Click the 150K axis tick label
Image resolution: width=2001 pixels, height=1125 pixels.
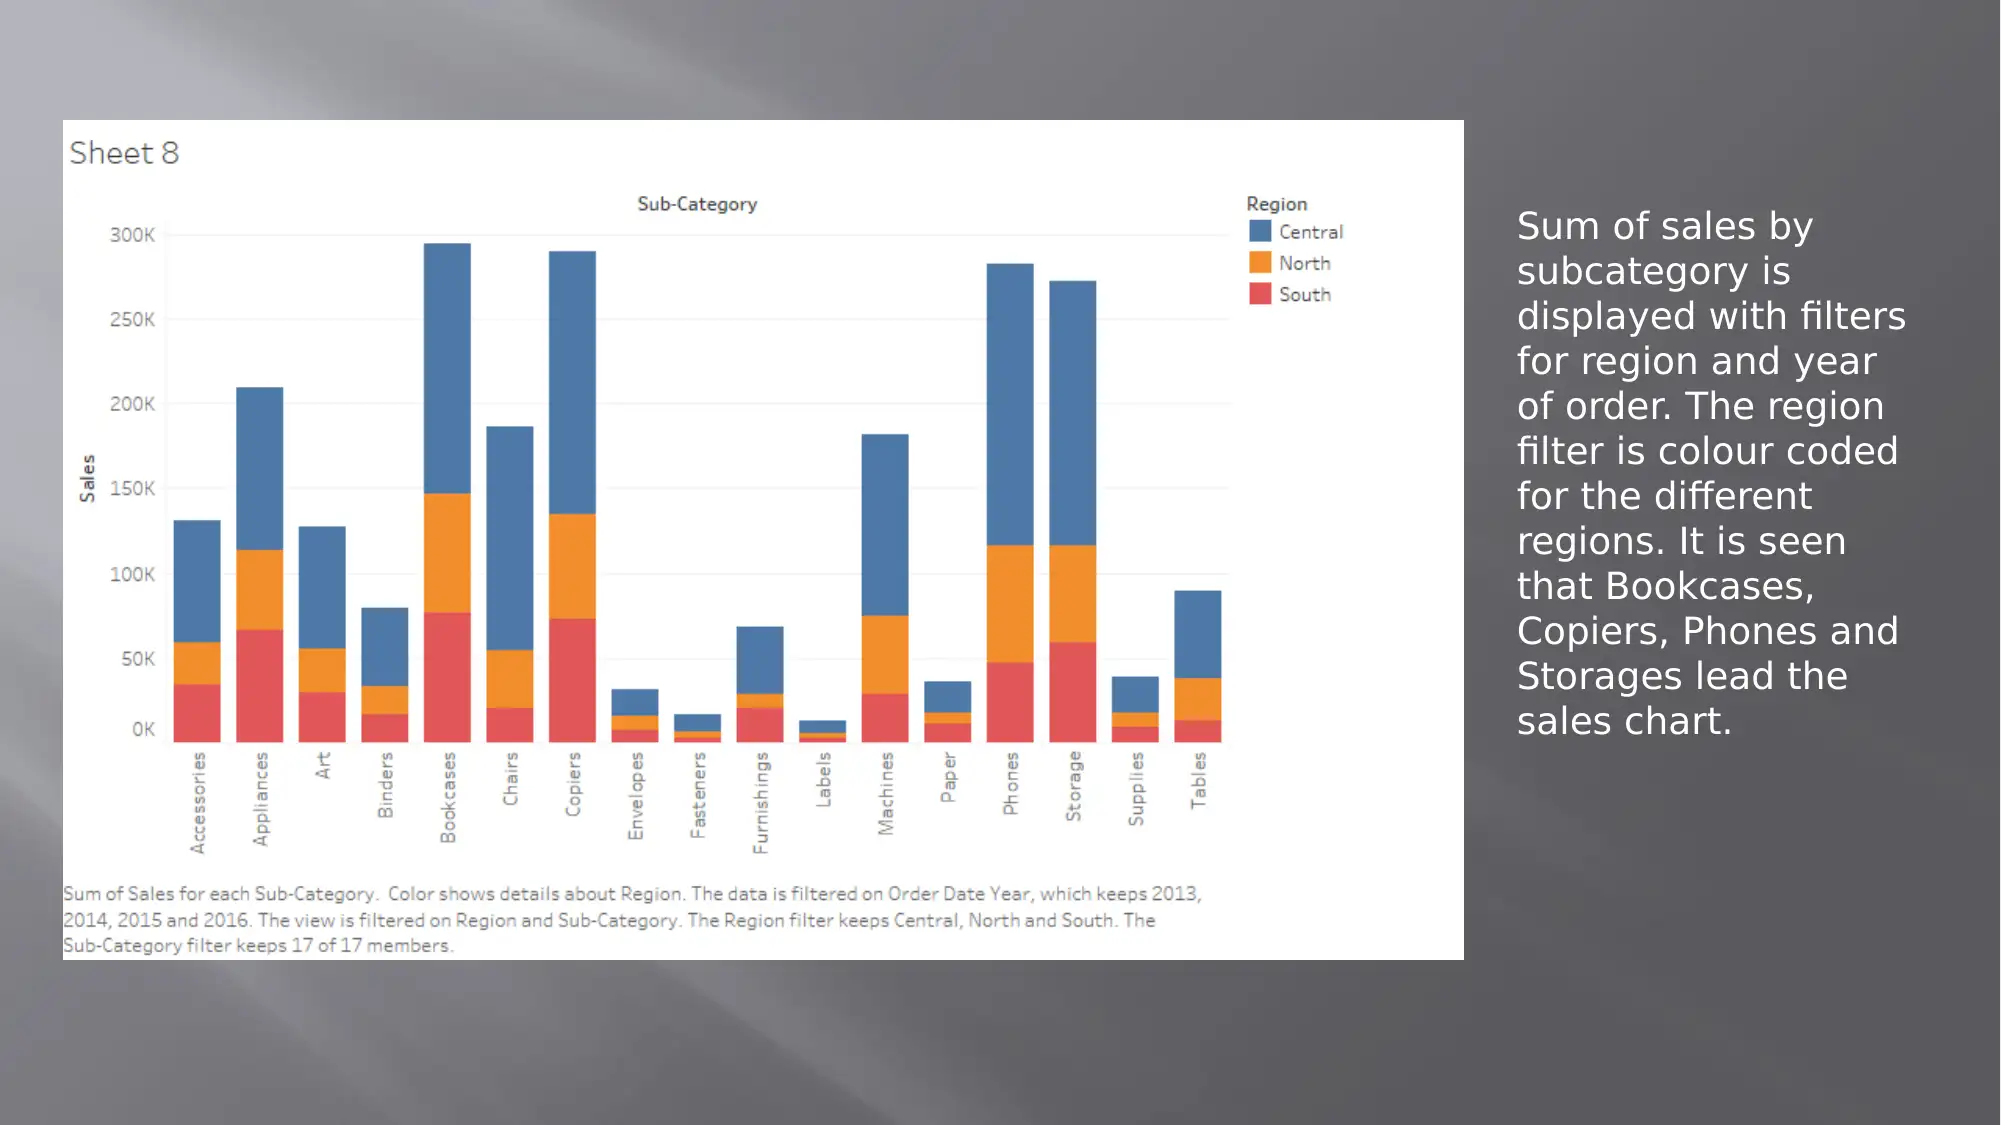[x=132, y=489]
